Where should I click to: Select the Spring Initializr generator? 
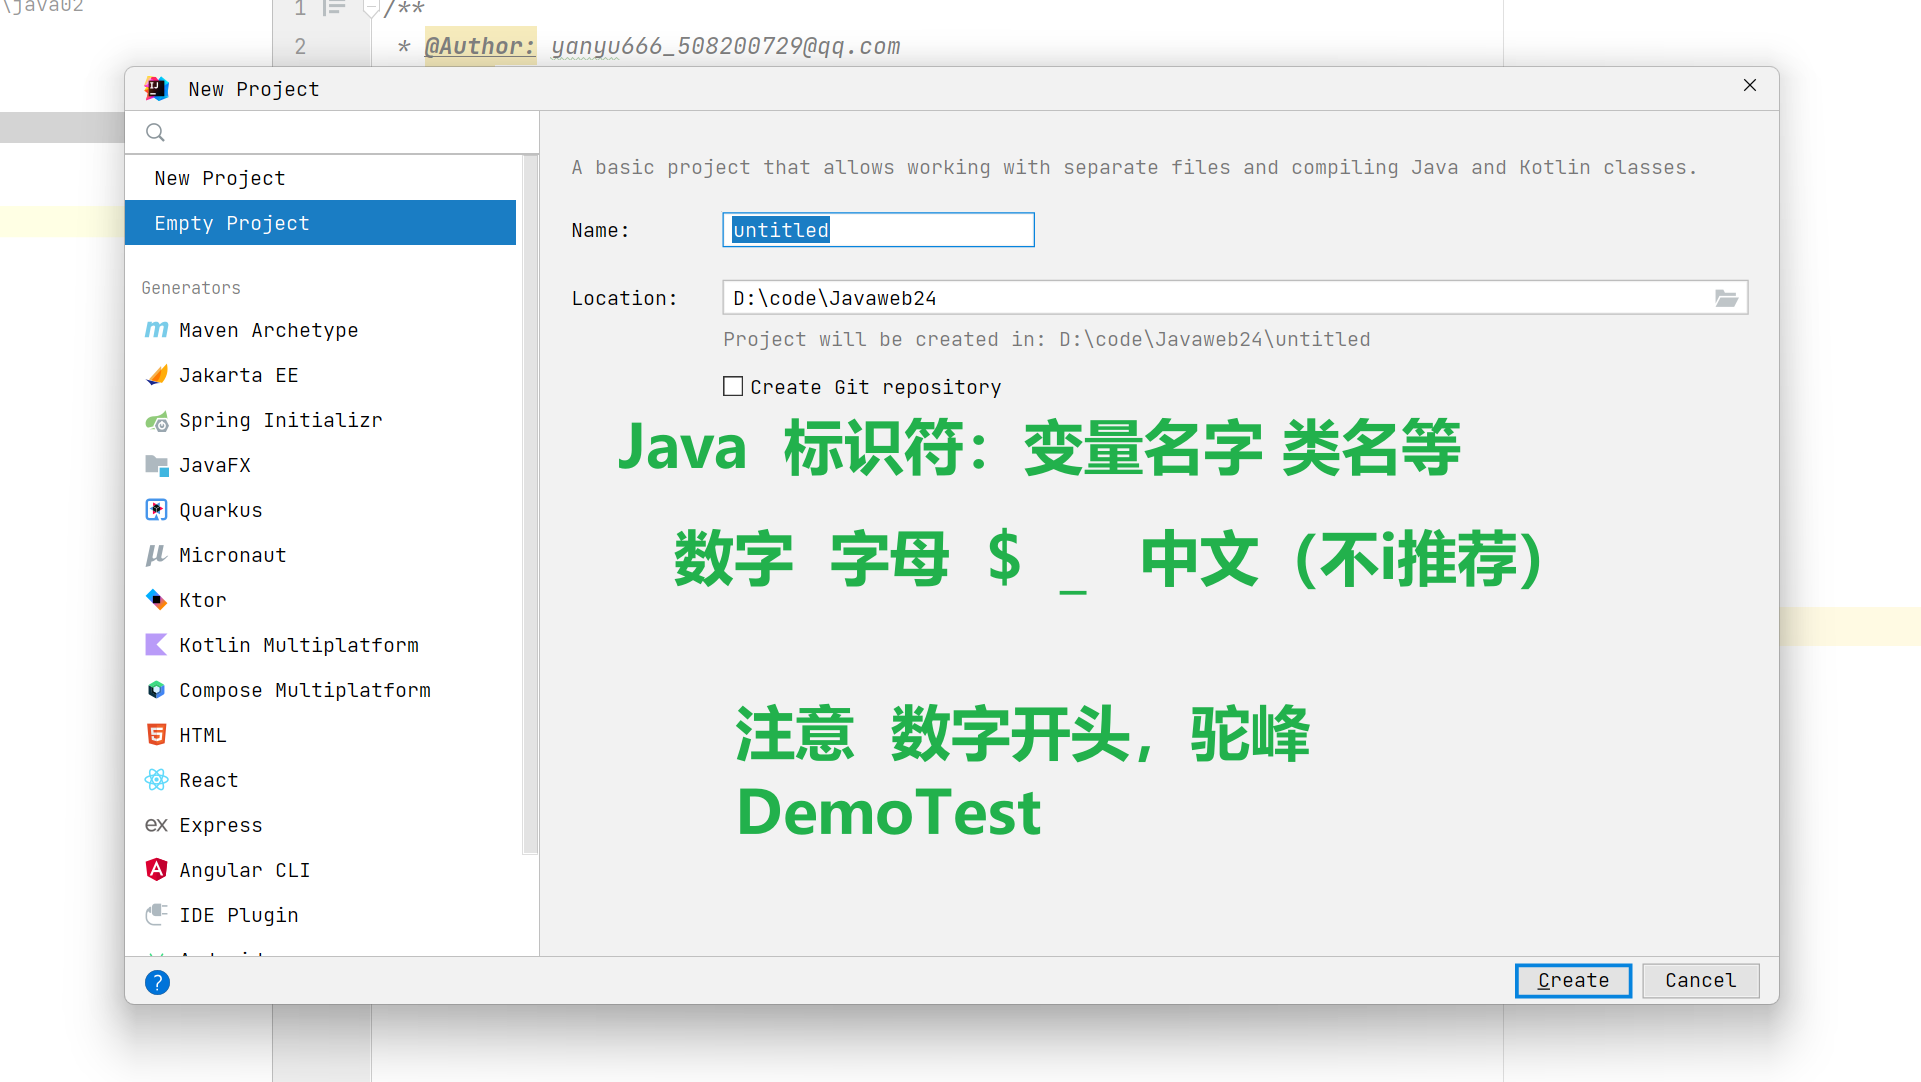point(281,420)
